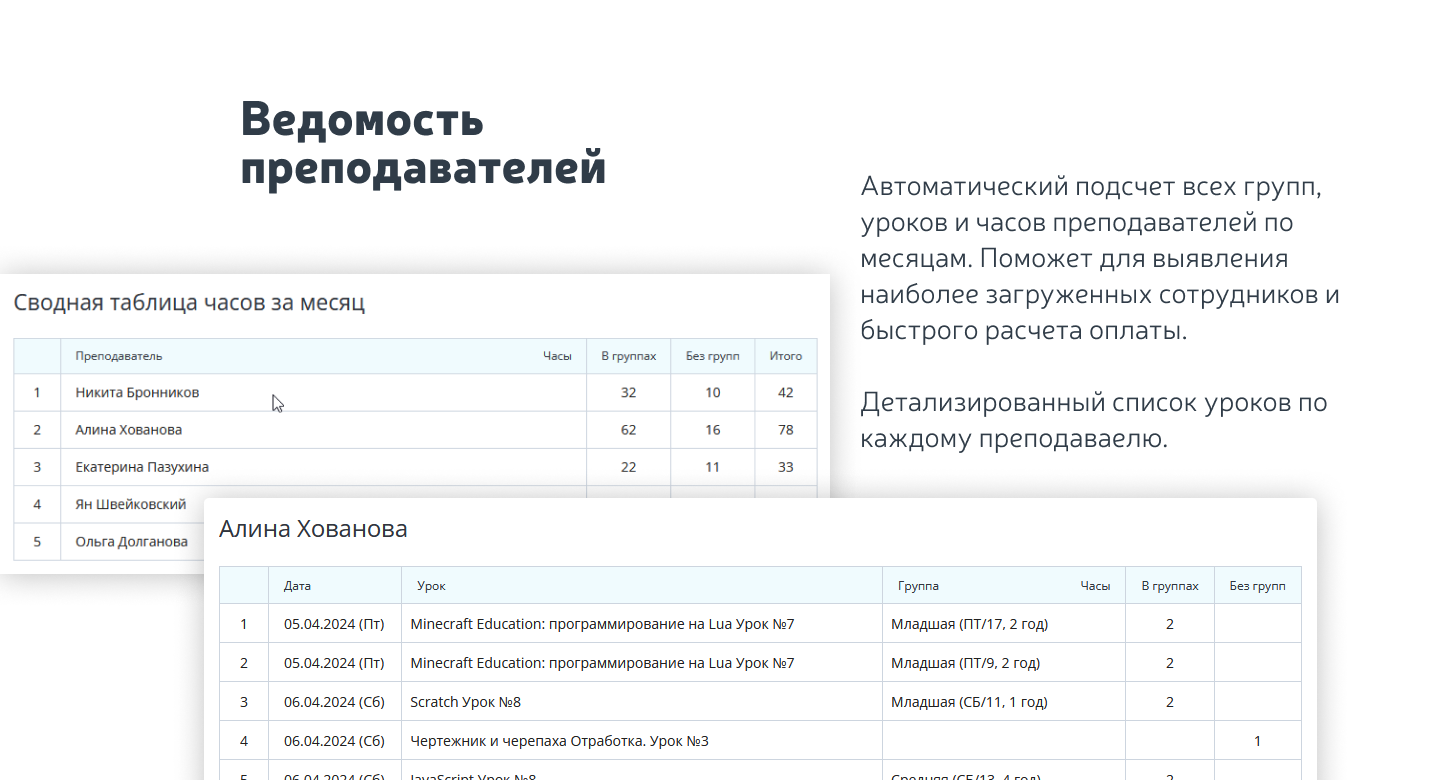Click hours value 2 for group ПТ/9
1440x780 pixels.
click(1170, 663)
